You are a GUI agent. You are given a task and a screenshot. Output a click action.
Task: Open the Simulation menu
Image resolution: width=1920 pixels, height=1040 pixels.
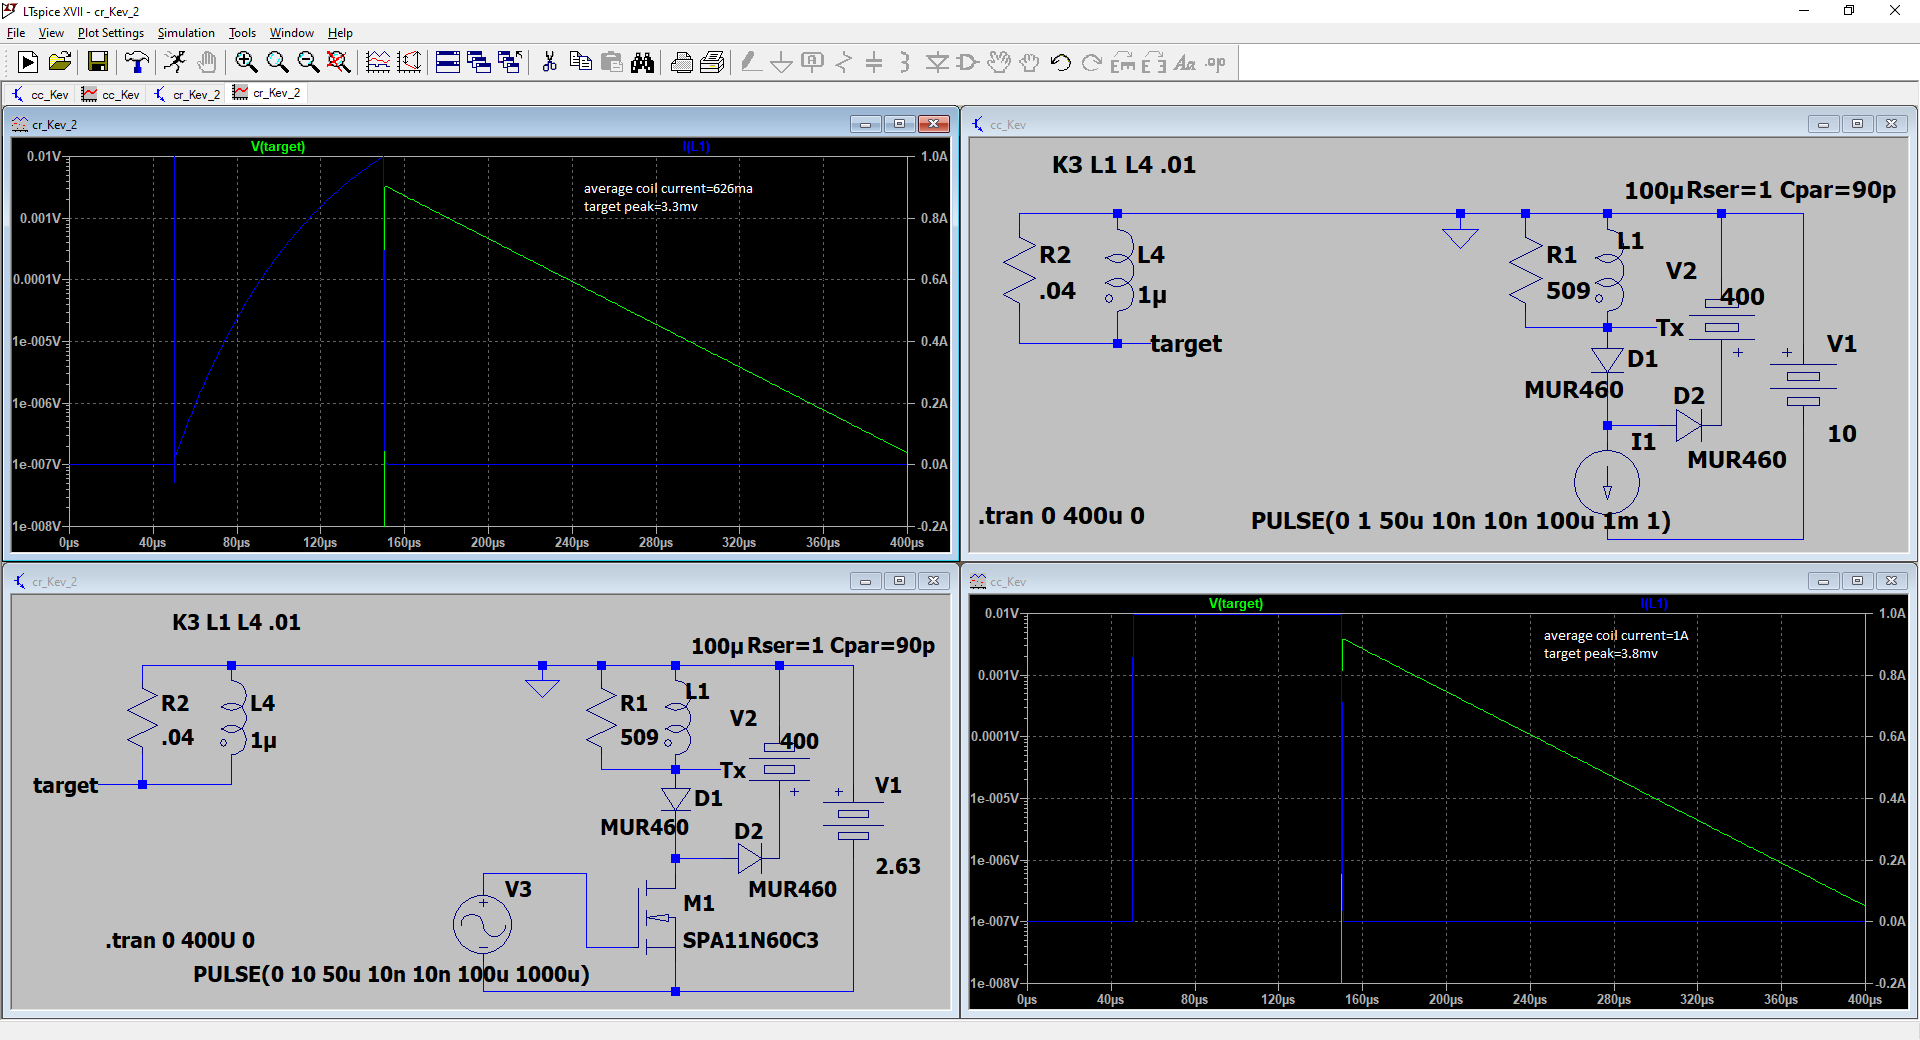coord(186,33)
